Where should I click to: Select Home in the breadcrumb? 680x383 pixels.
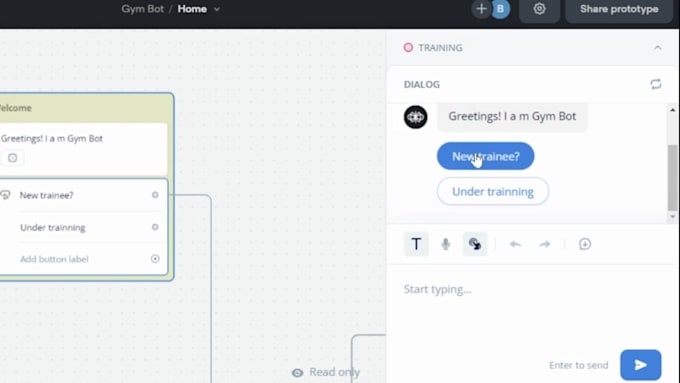[192, 9]
